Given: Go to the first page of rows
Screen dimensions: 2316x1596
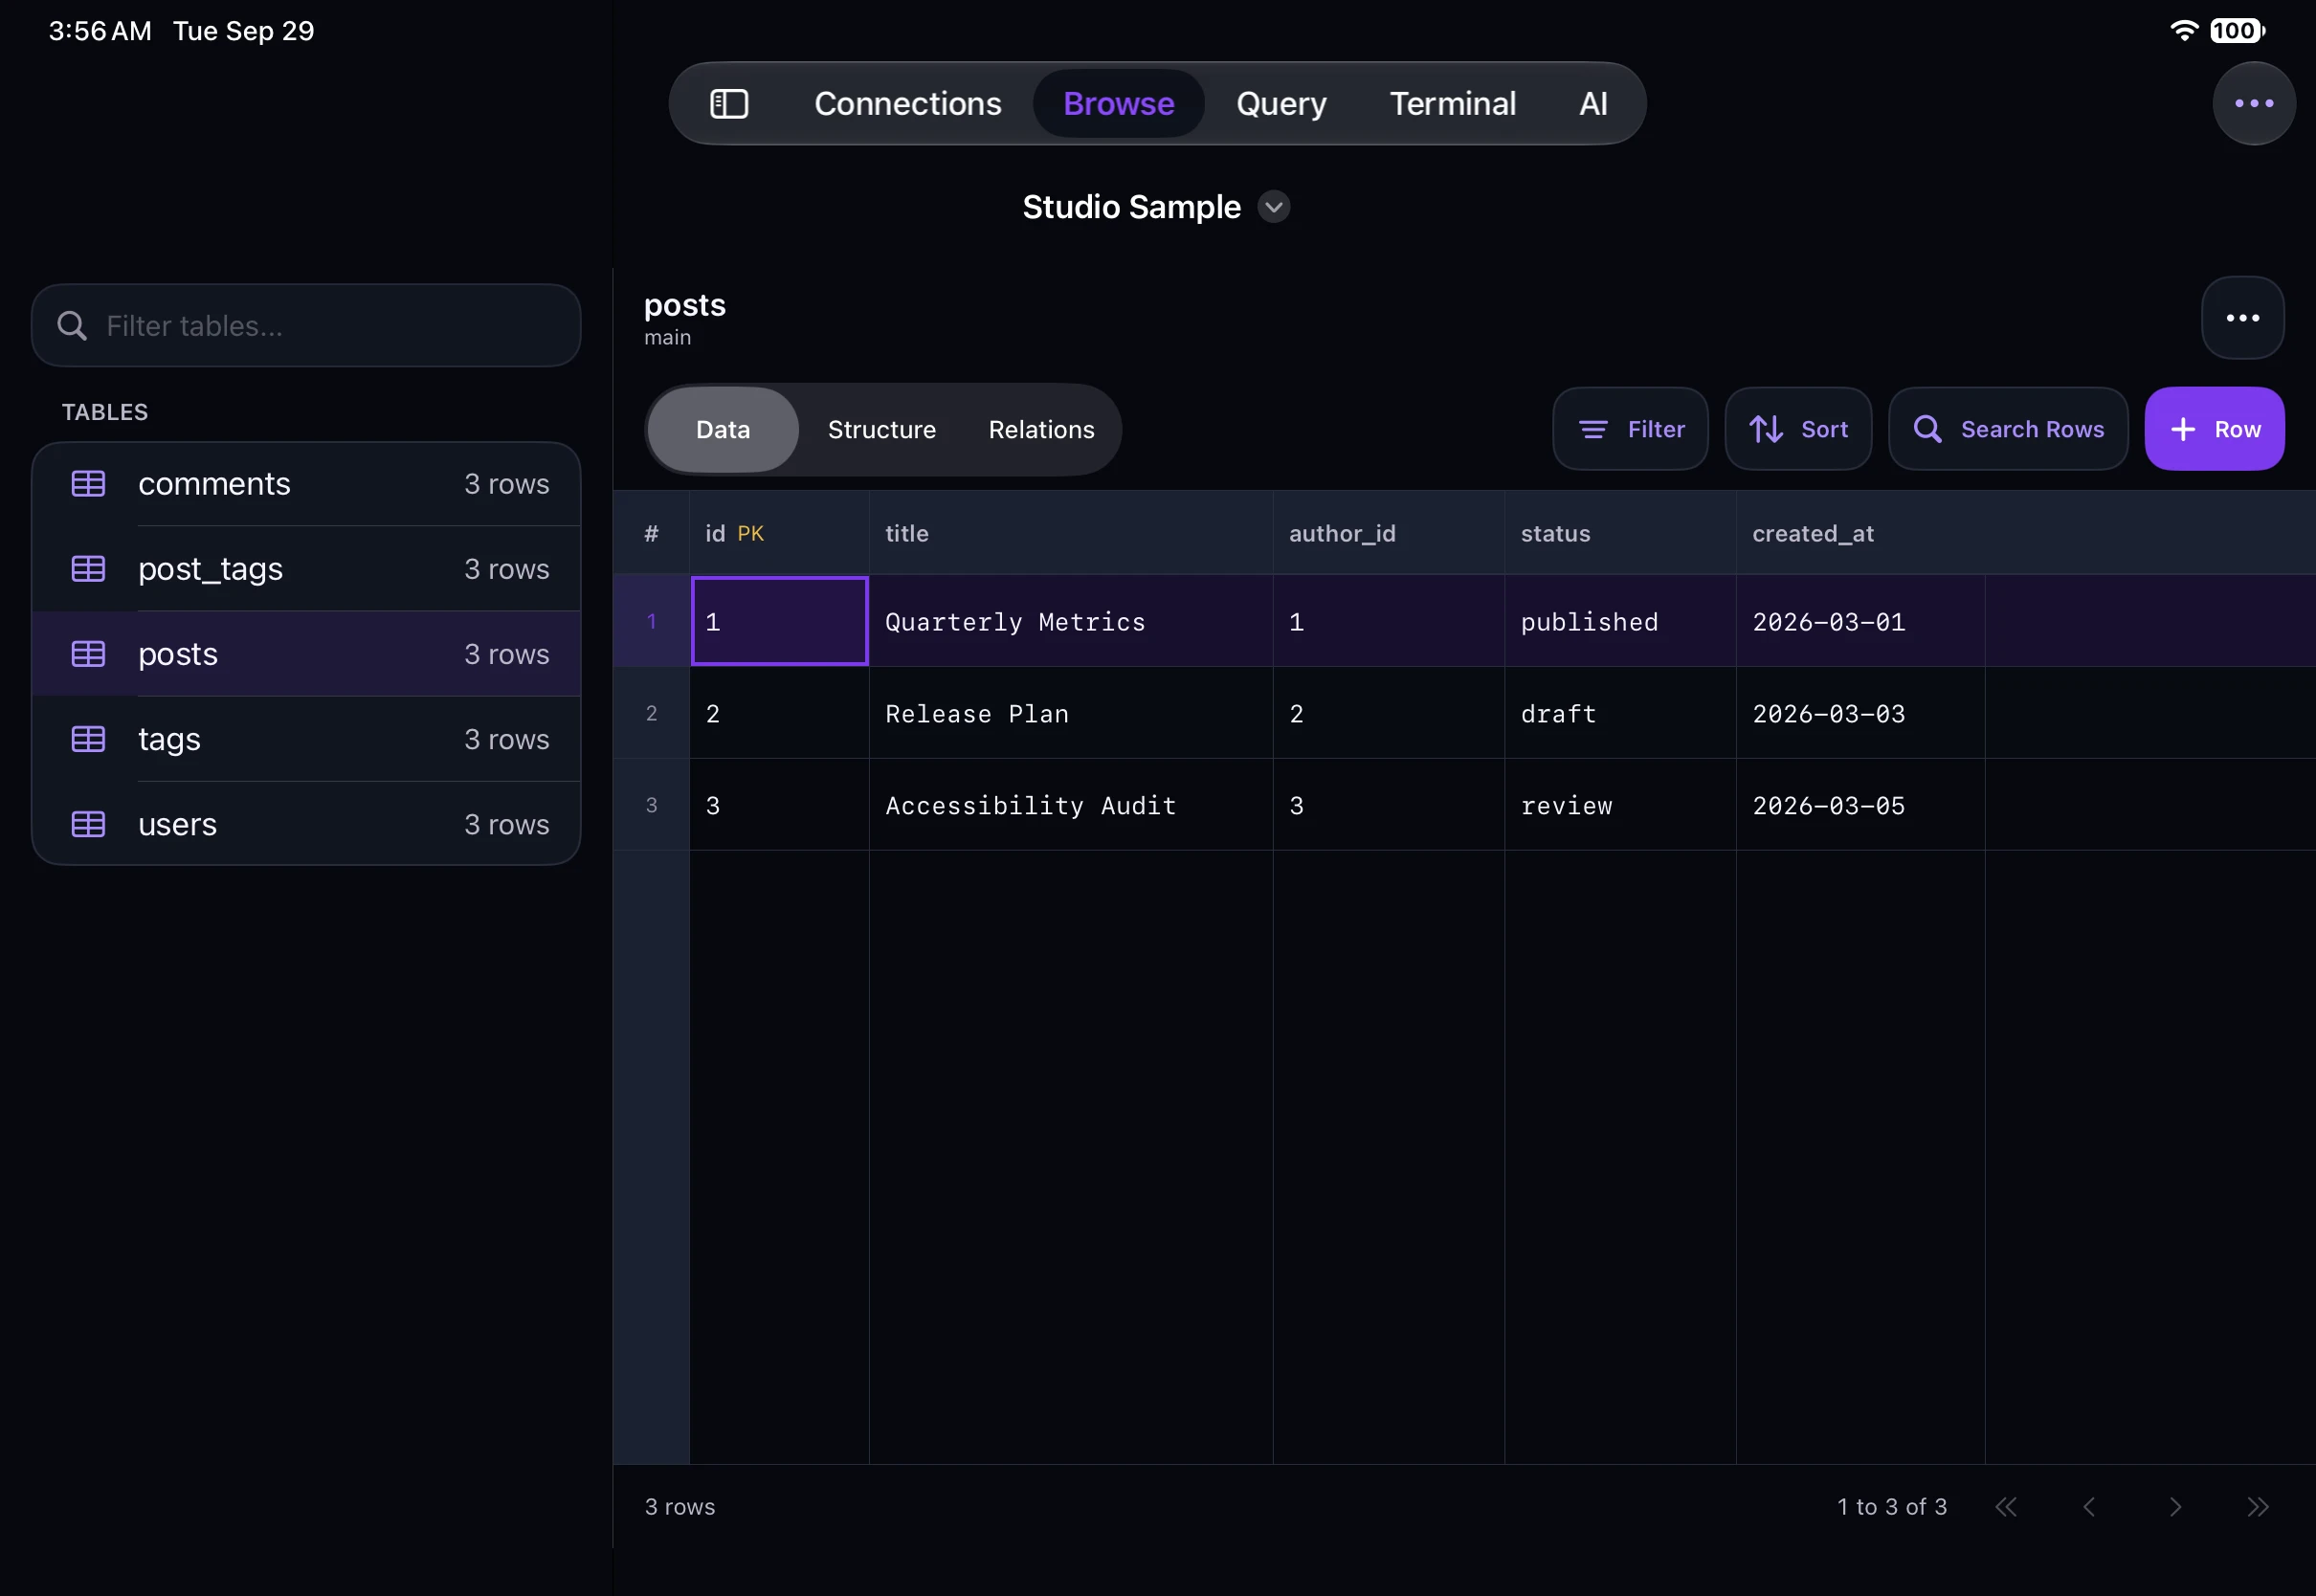Looking at the screenshot, I should click(2006, 1507).
